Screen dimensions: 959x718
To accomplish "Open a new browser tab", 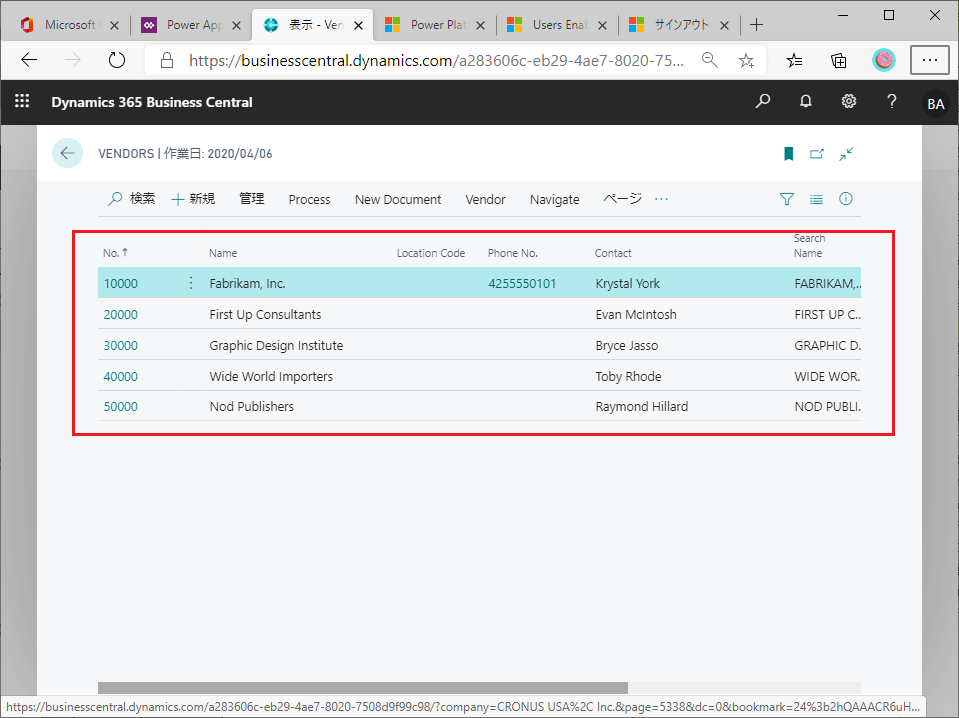I will [x=757, y=24].
